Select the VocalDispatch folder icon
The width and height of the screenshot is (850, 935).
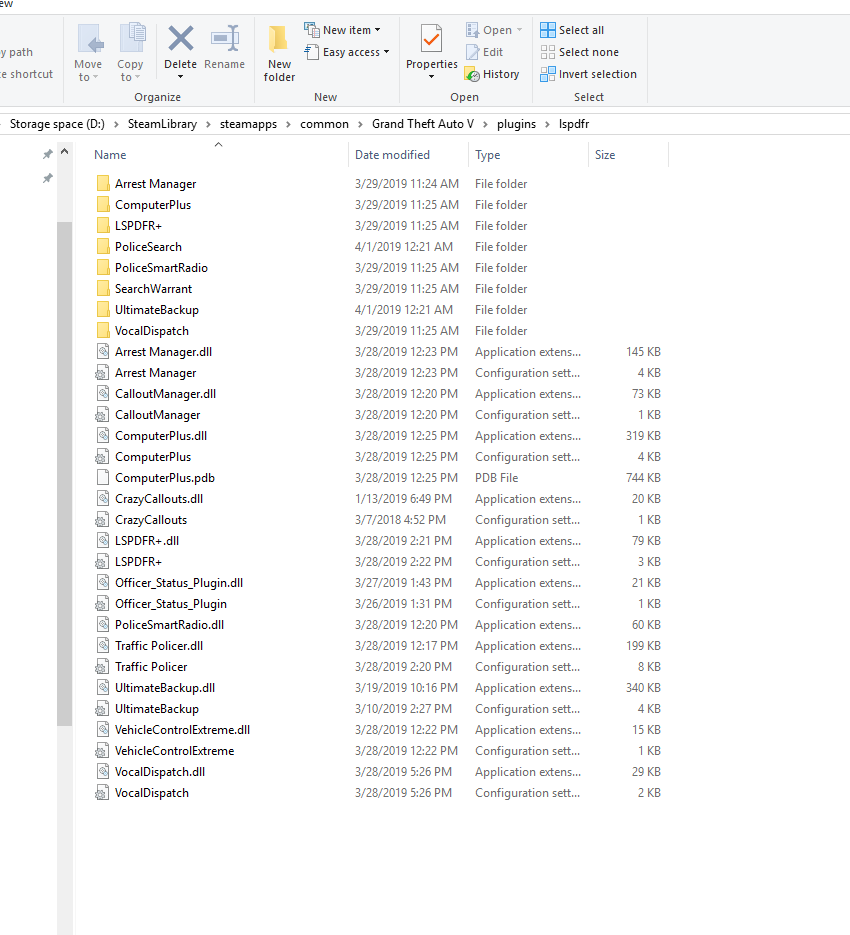click(103, 330)
